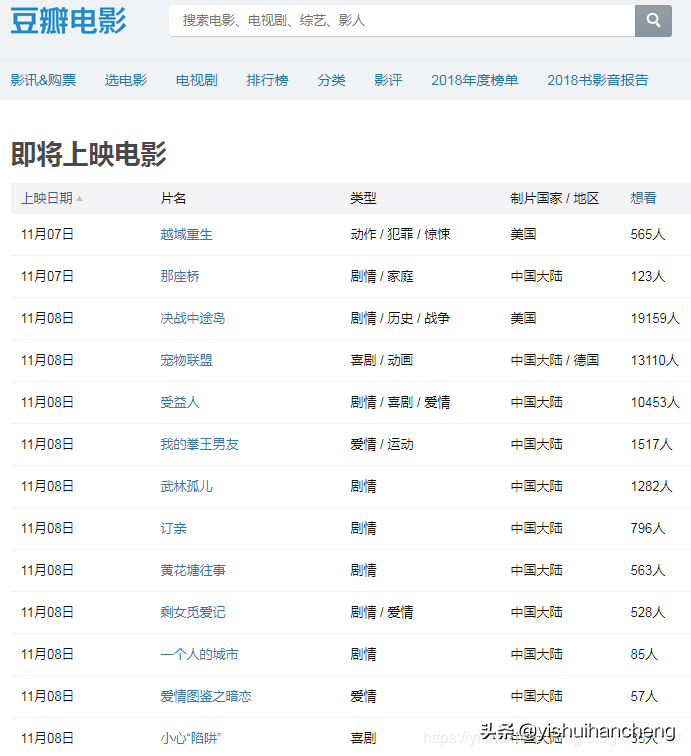
Task: Click 美国 in 决战中途岛 row
Action: [523, 318]
